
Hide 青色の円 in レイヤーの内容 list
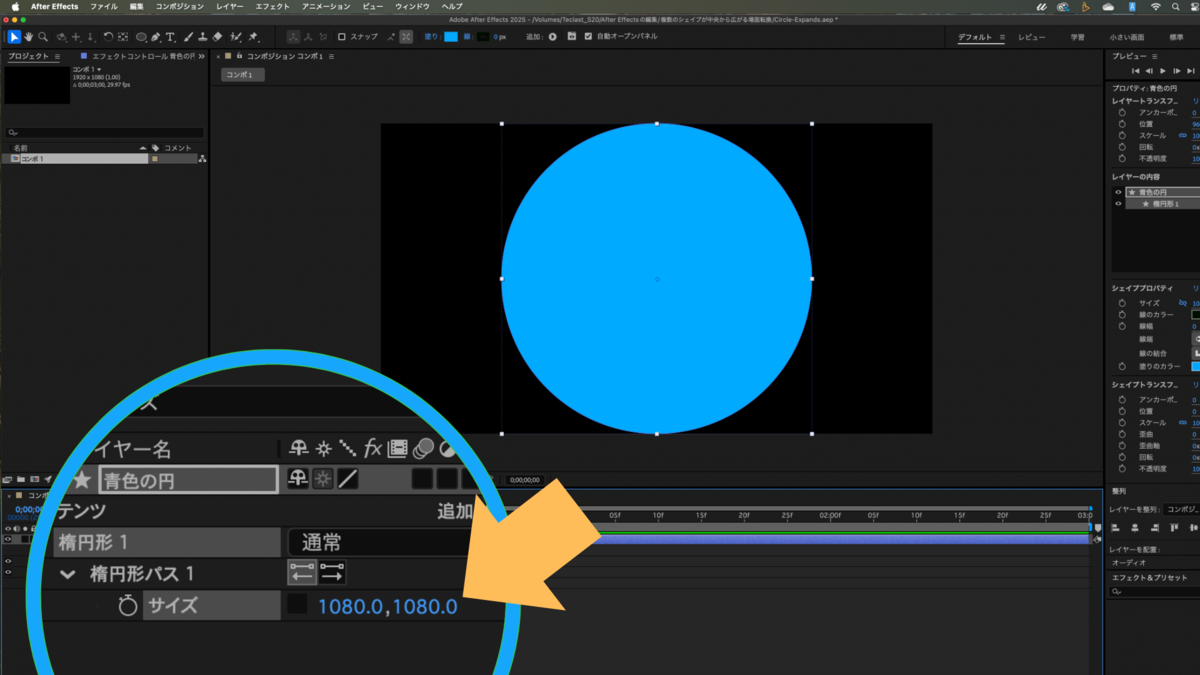tap(1118, 192)
